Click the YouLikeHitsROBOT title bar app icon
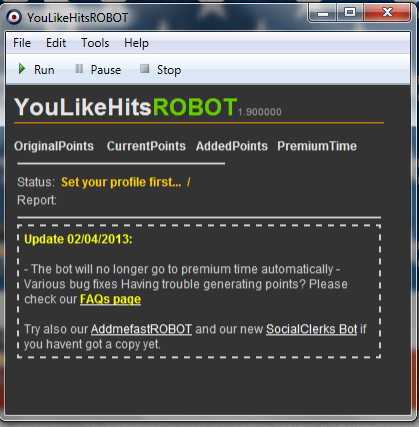419x427 pixels. [x=14, y=17]
